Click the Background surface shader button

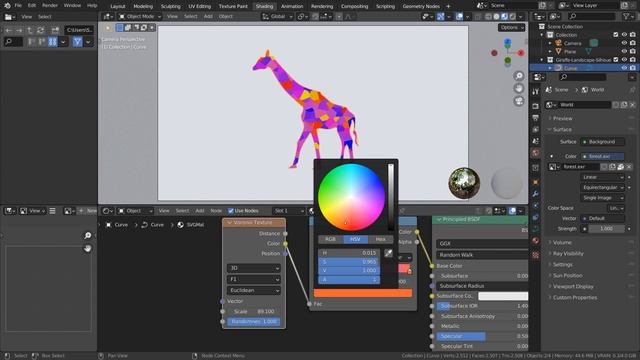tap(602, 142)
